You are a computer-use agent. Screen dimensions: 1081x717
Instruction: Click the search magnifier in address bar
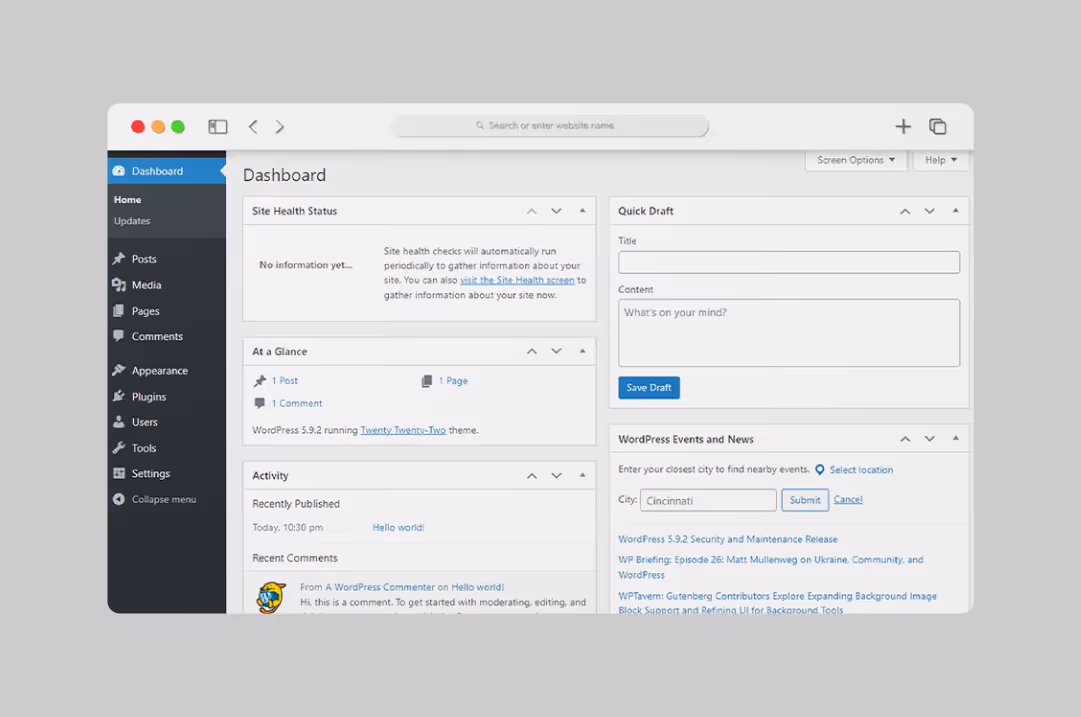point(480,125)
